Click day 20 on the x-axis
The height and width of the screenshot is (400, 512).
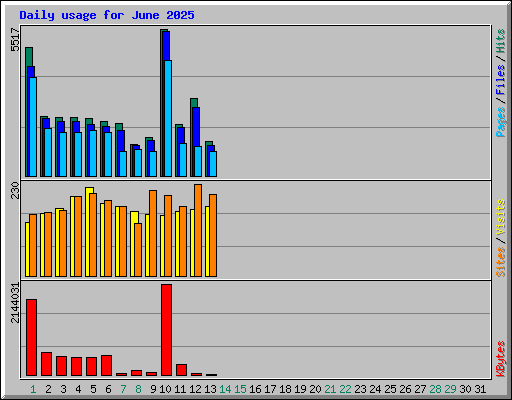[x=315, y=389]
